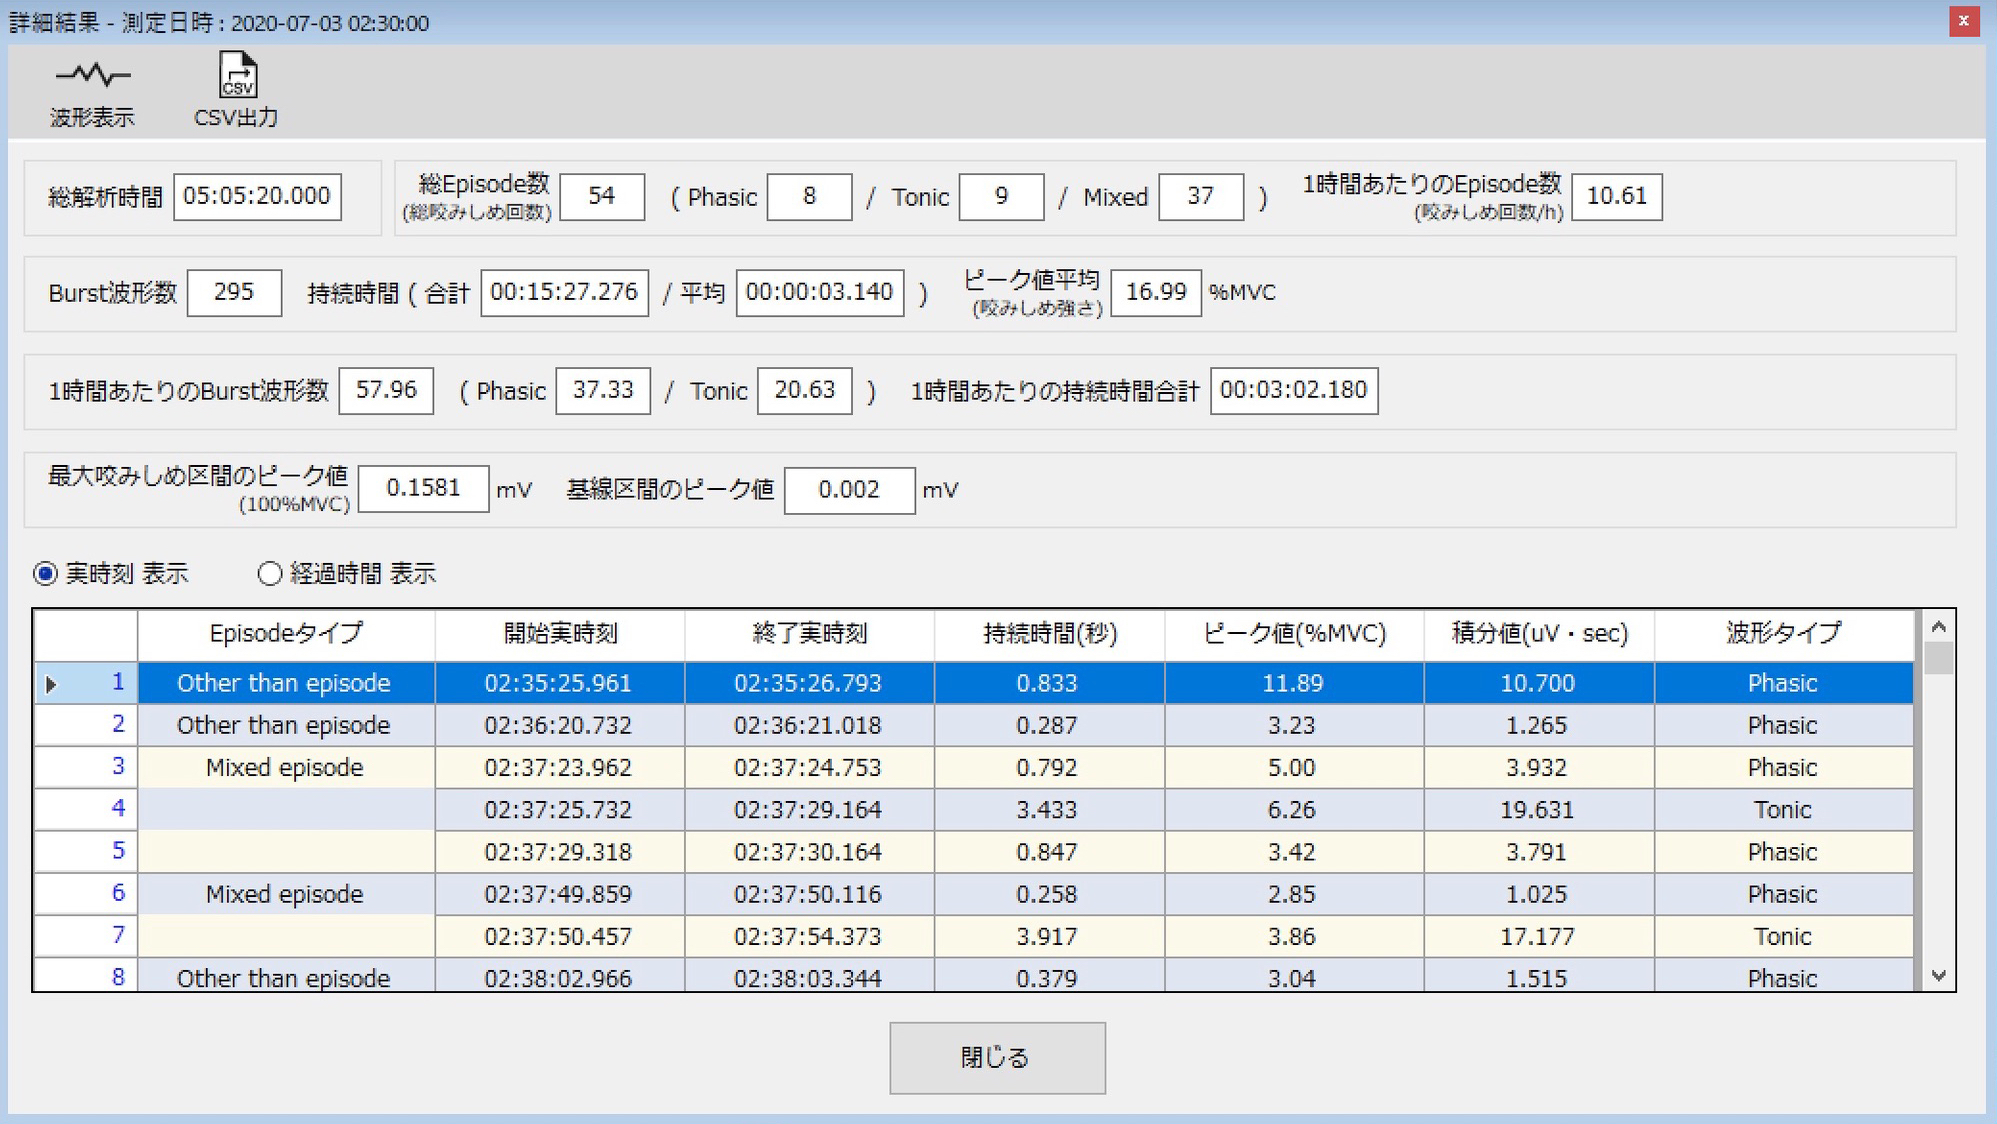The height and width of the screenshot is (1124, 1997).
Task: Click the Episodeタイプ column header
Action: pyautogui.click(x=286, y=634)
